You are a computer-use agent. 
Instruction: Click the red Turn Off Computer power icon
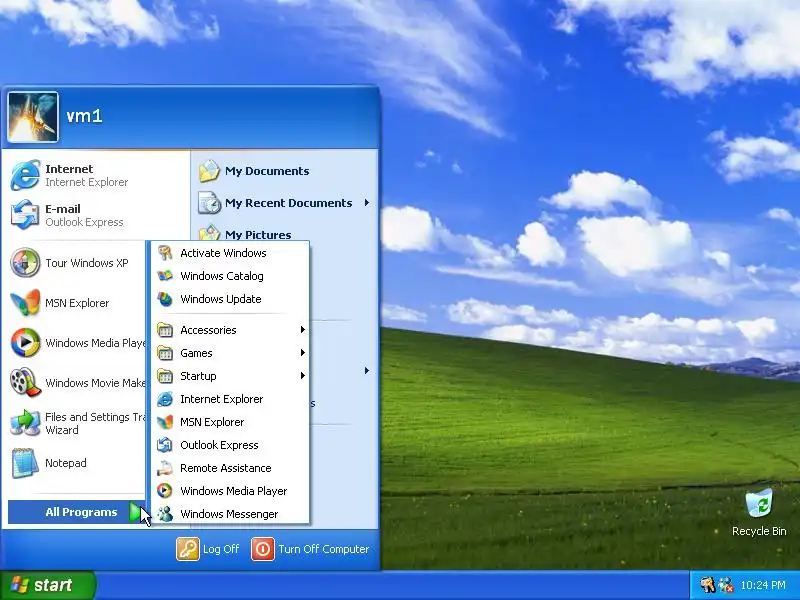click(x=263, y=549)
